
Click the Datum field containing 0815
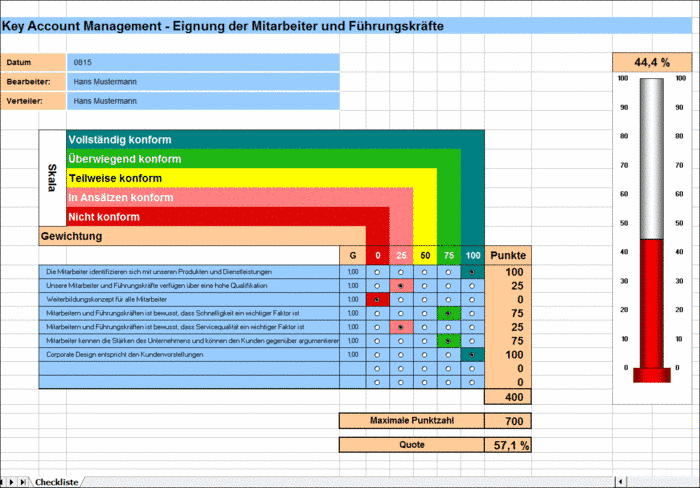tap(203, 63)
